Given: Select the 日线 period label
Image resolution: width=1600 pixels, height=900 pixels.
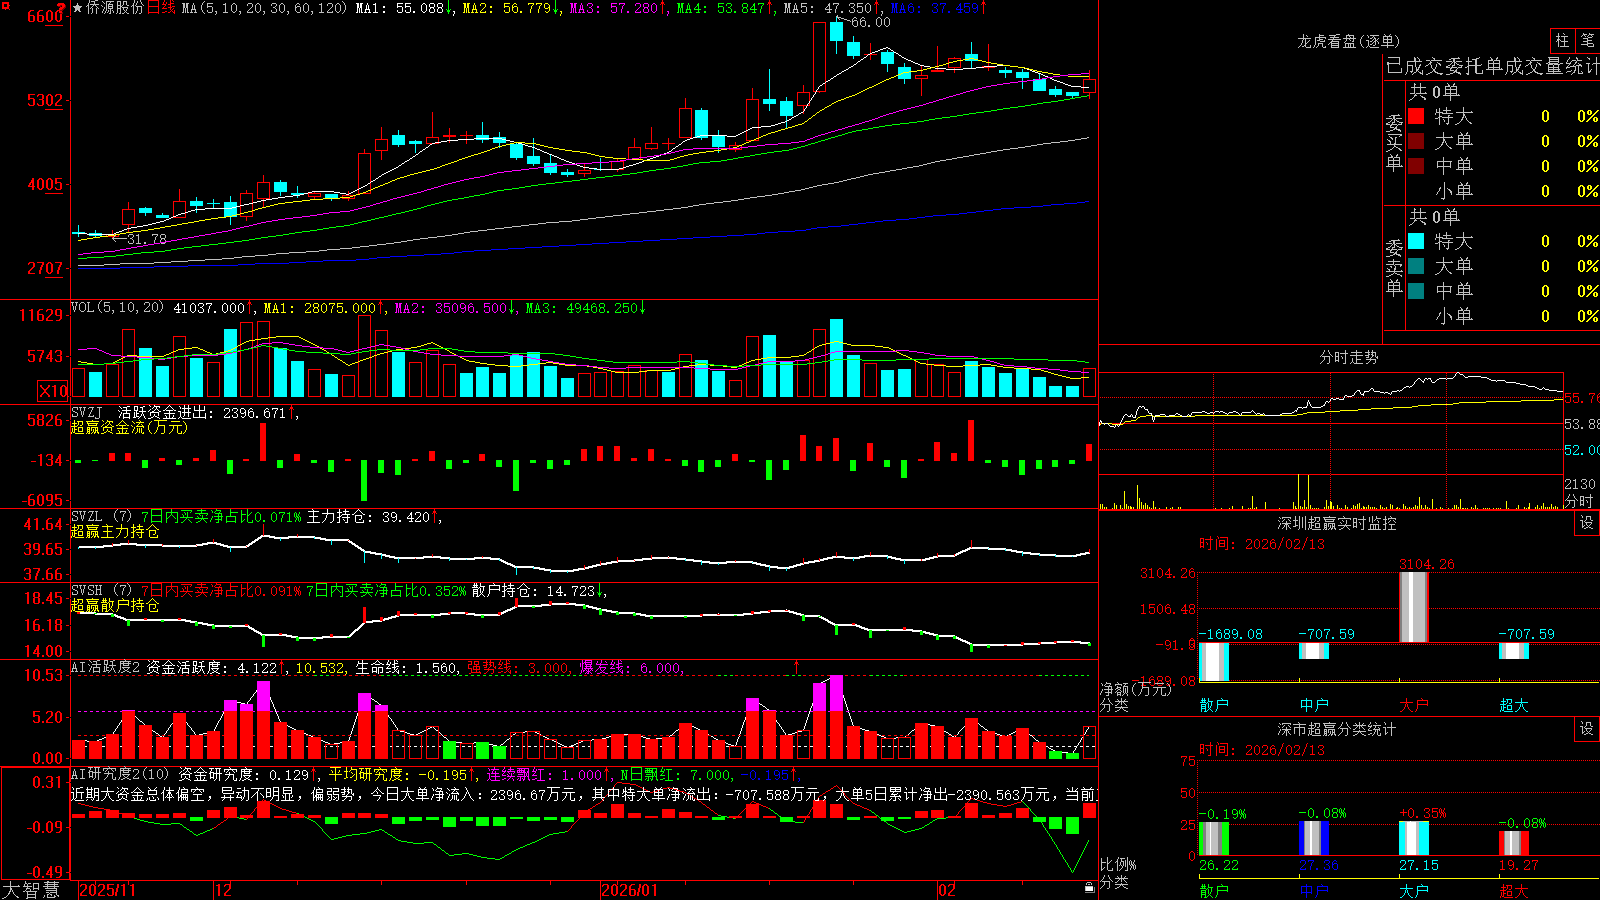Looking at the screenshot, I should point(161,8).
